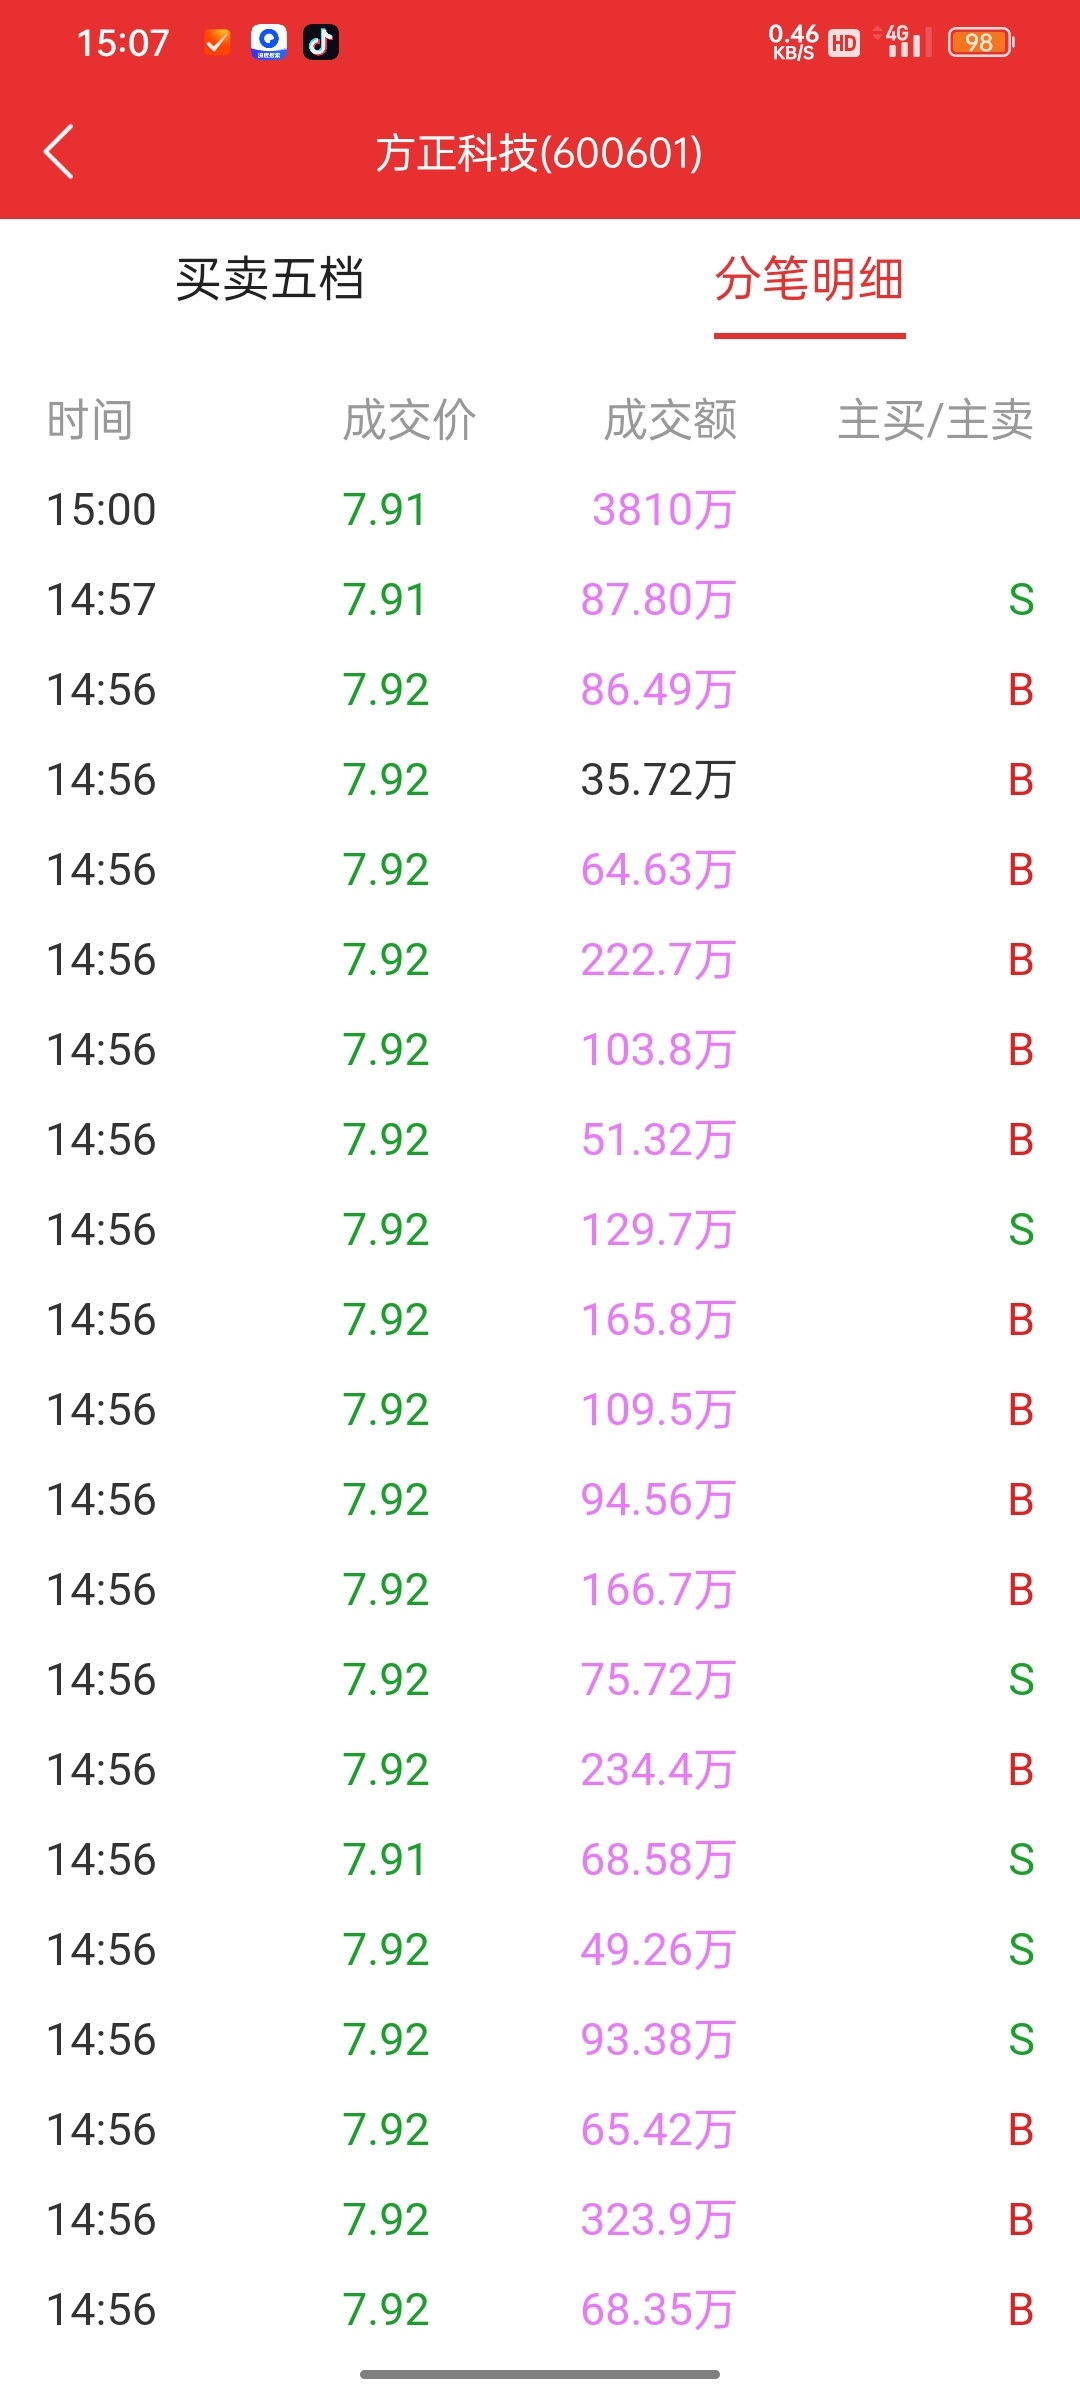Tap the back arrow icon
1080x2400 pixels.
pos(59,152)
